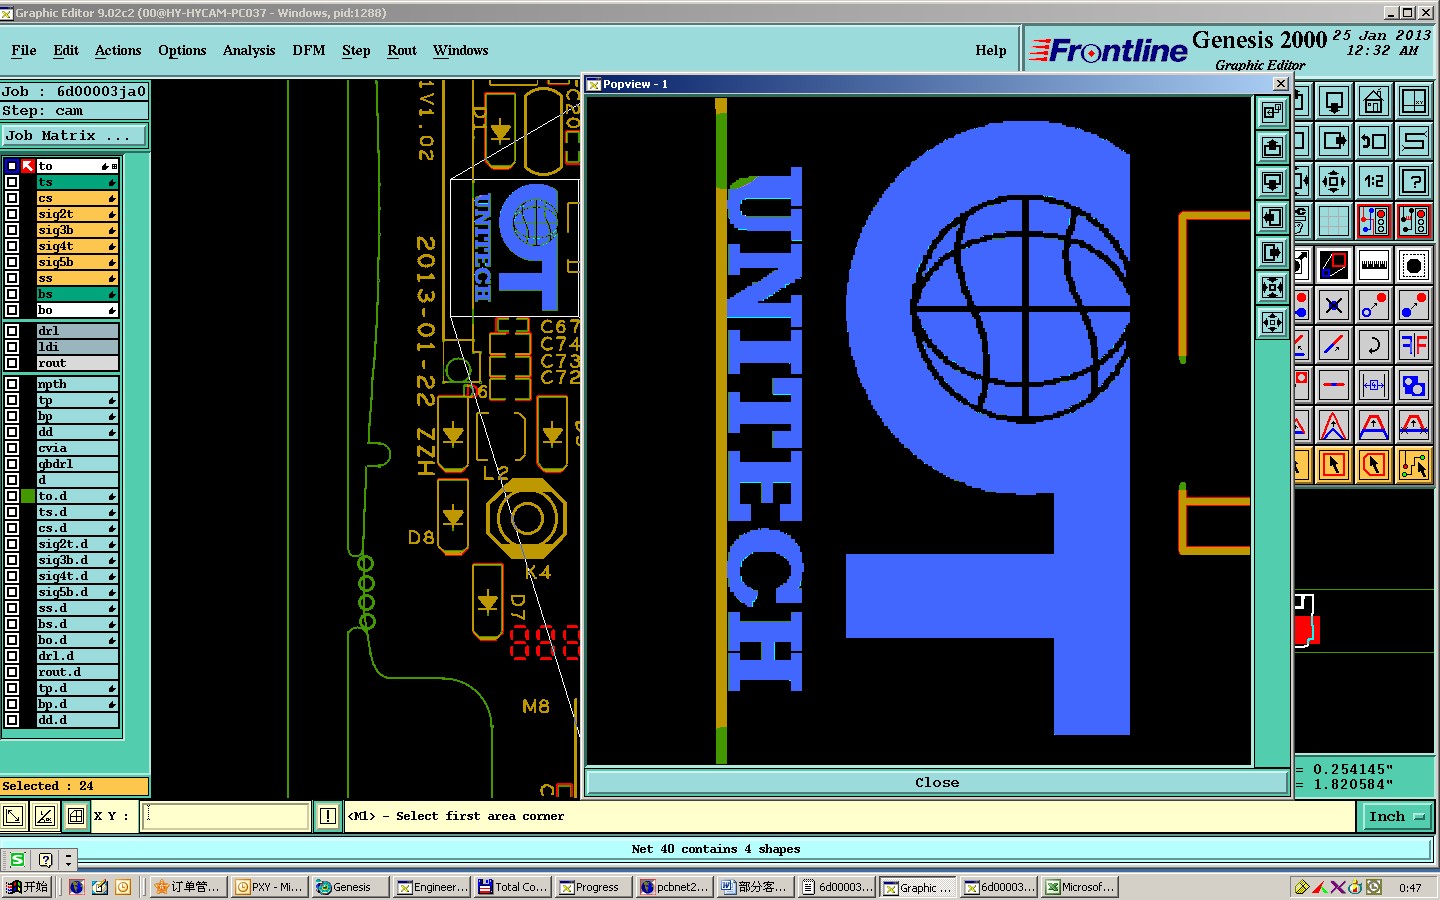Click the red-blue diagonal line icon
The width and height of the screenshot is (1440, 900).
(1334, 345)
